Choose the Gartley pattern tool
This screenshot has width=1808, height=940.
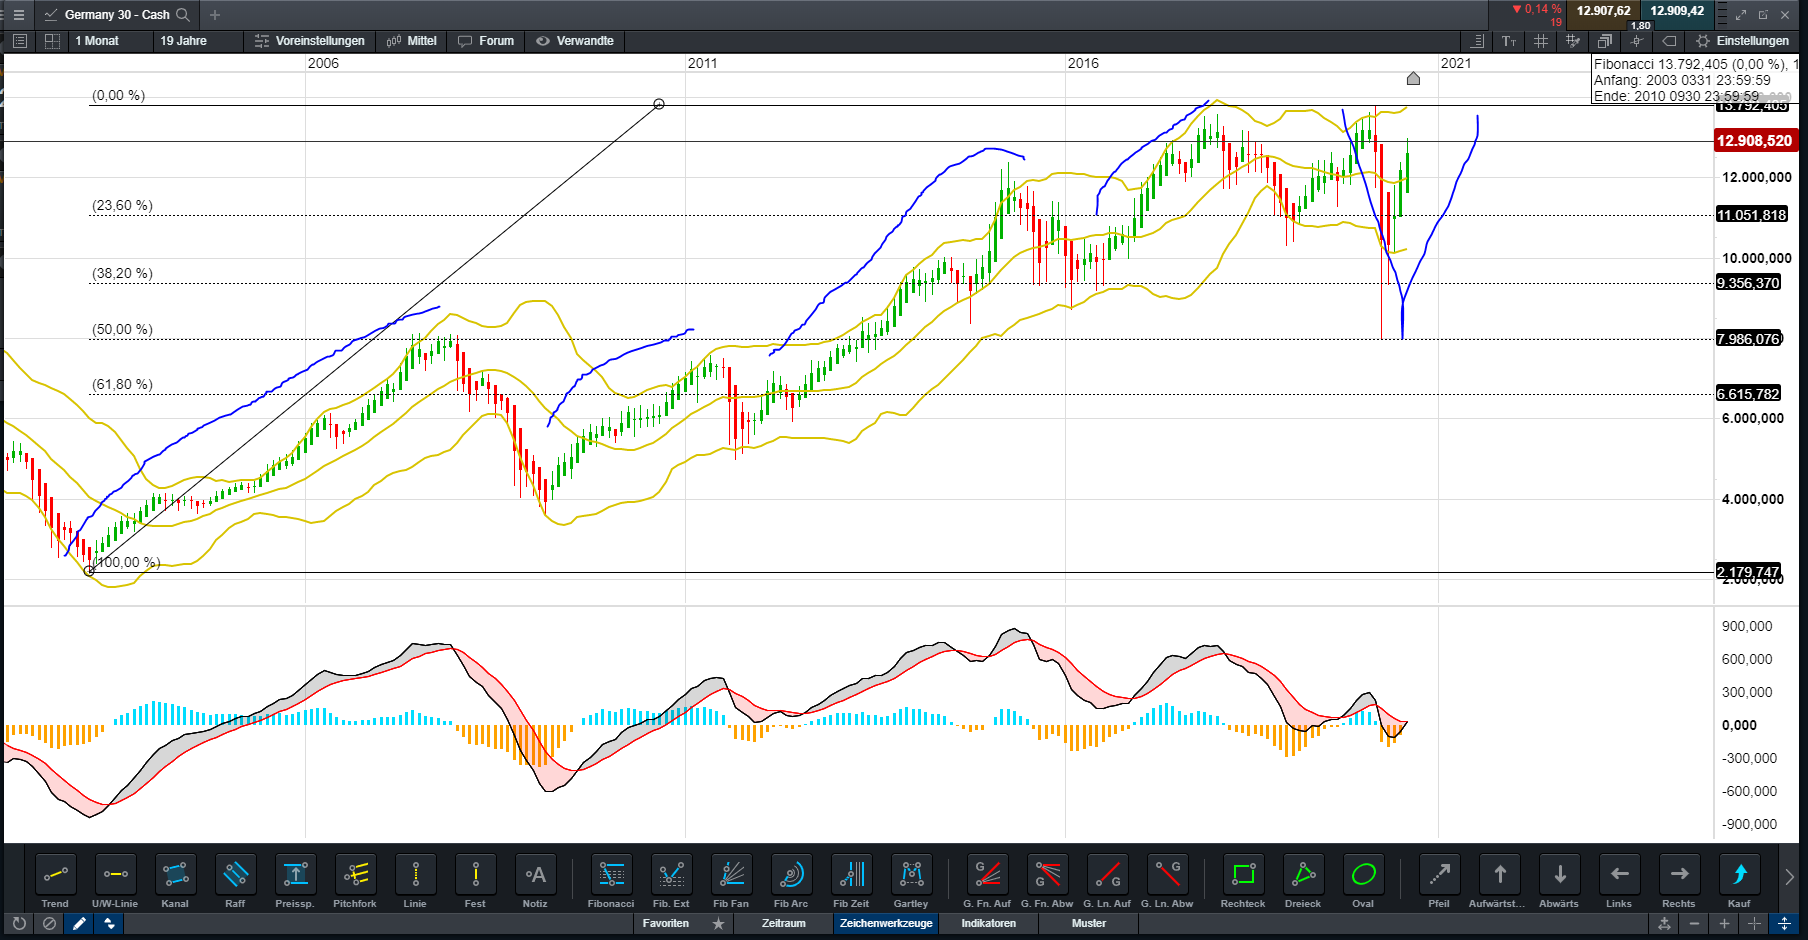click(911, 880)
